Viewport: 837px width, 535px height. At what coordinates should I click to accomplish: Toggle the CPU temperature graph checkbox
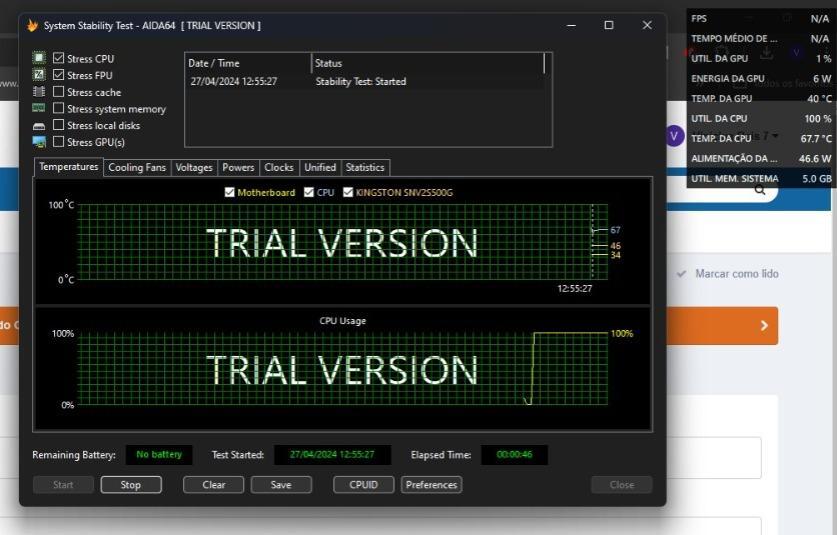tap(309, 192)
